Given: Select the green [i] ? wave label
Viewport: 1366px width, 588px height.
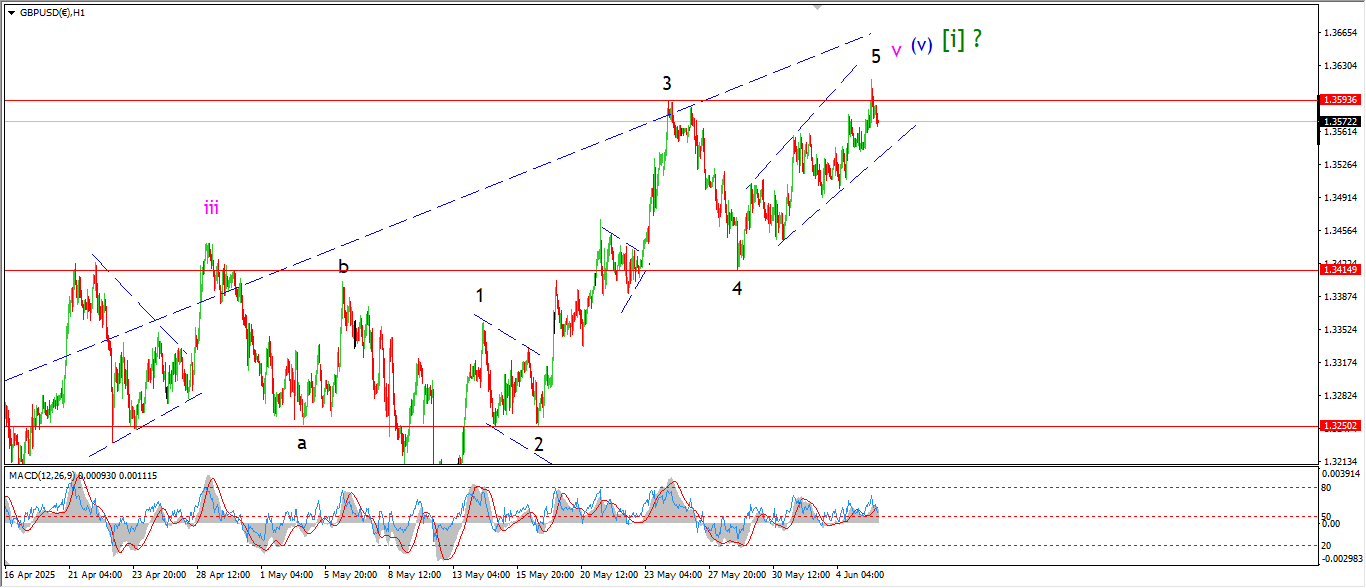Looking at the screenshot, I should [x=961, y=40].
